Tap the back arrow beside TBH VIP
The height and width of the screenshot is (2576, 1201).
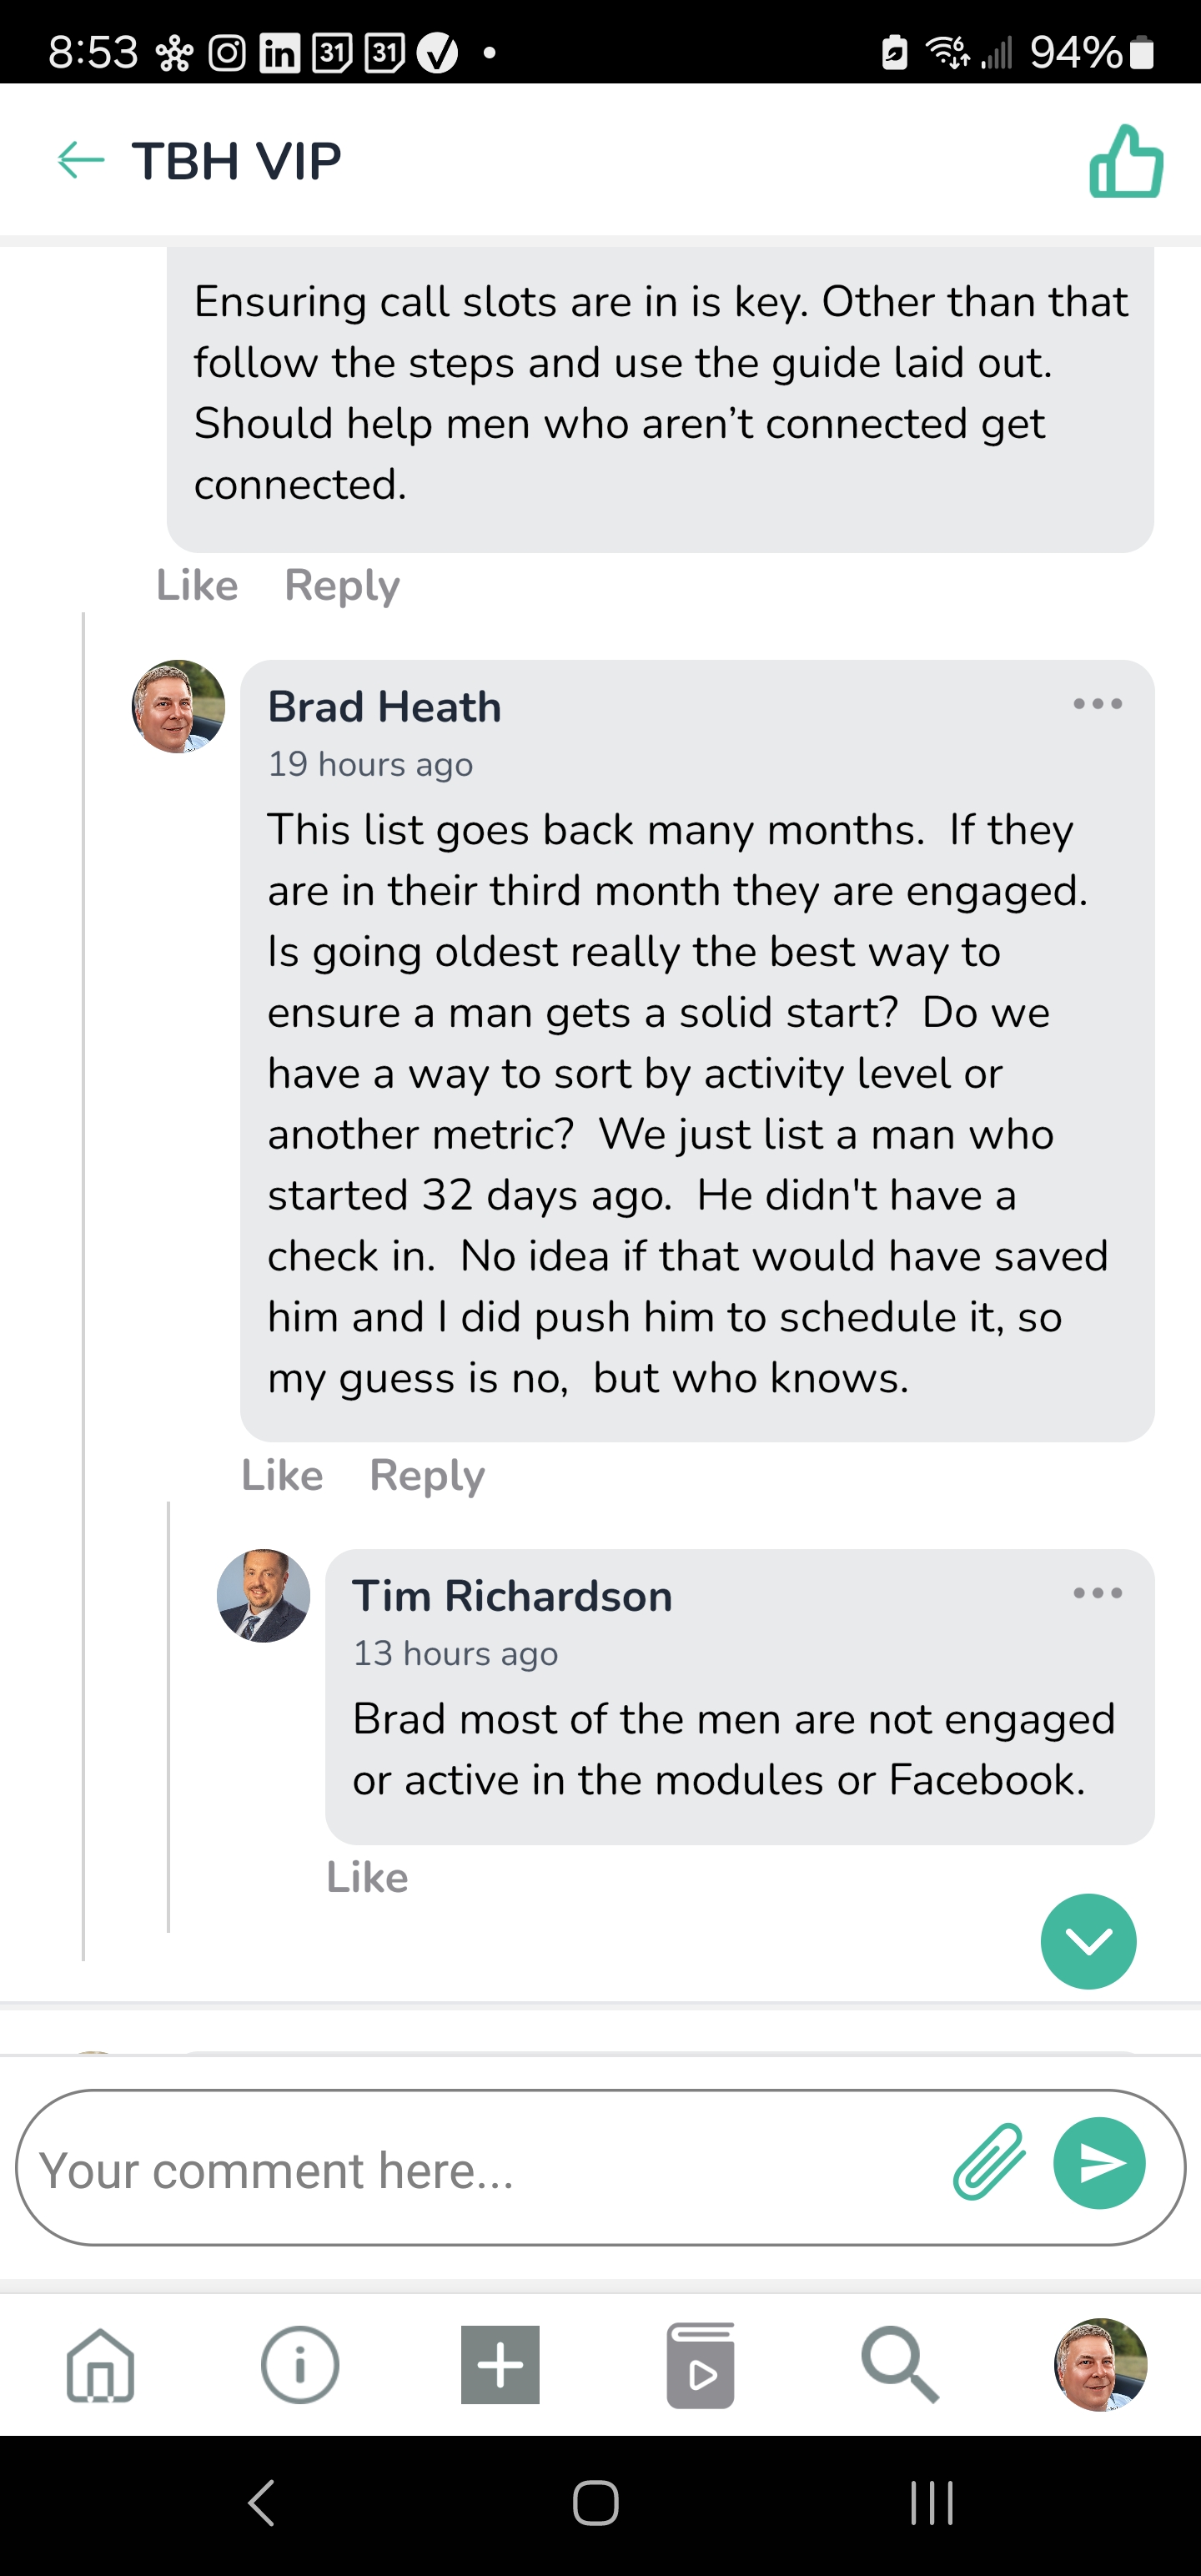point(81,160)
